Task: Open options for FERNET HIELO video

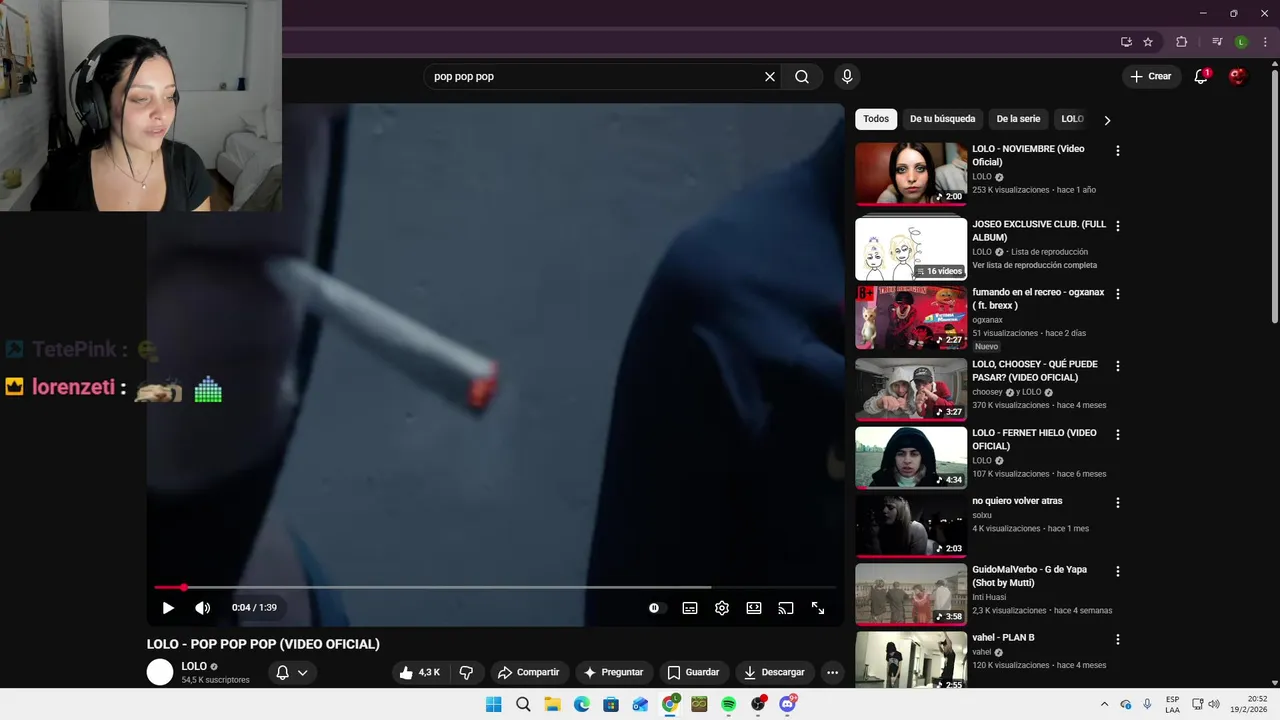Action: pos(1118,435)
